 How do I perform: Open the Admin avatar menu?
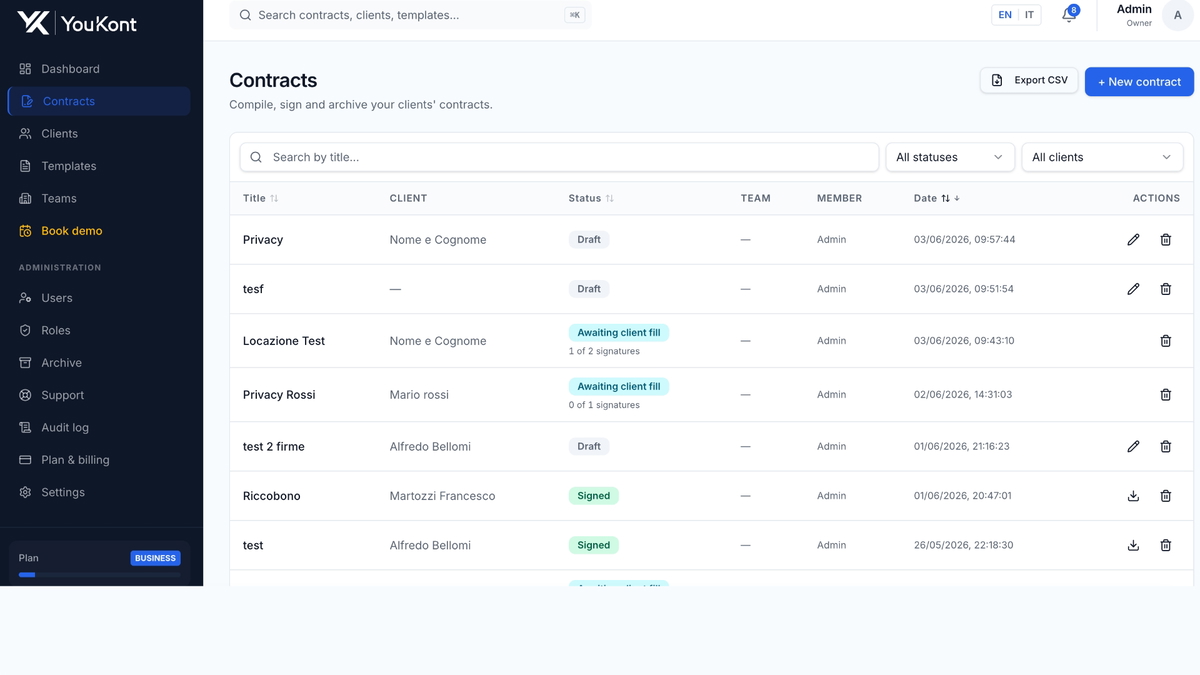point(1178,15)
